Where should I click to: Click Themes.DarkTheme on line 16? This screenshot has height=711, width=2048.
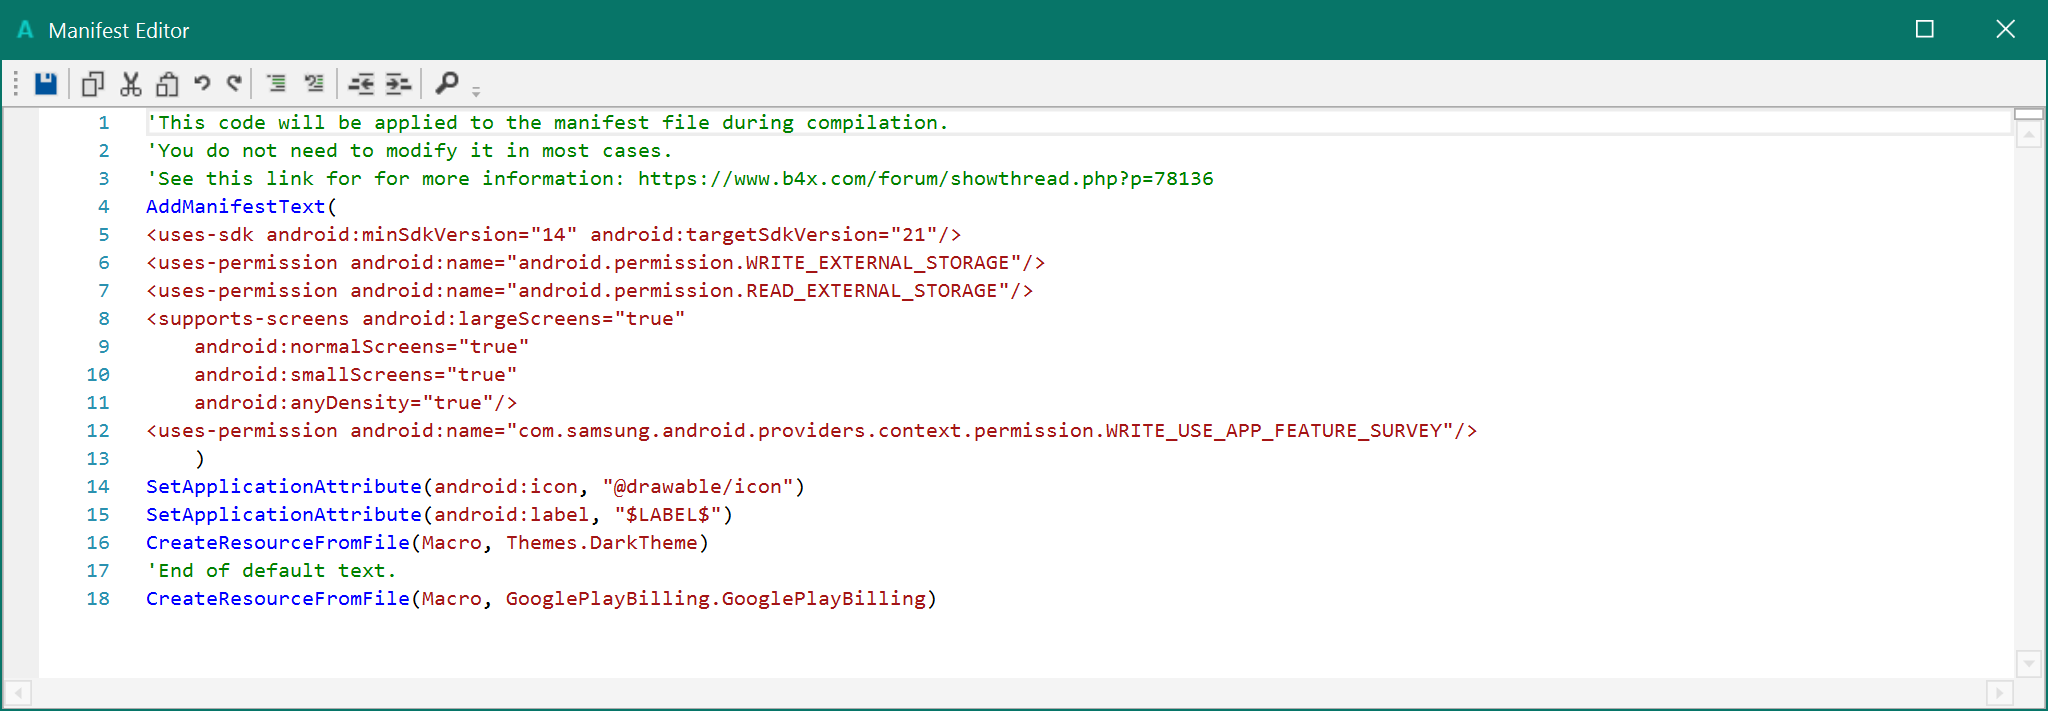click(602, 543)
